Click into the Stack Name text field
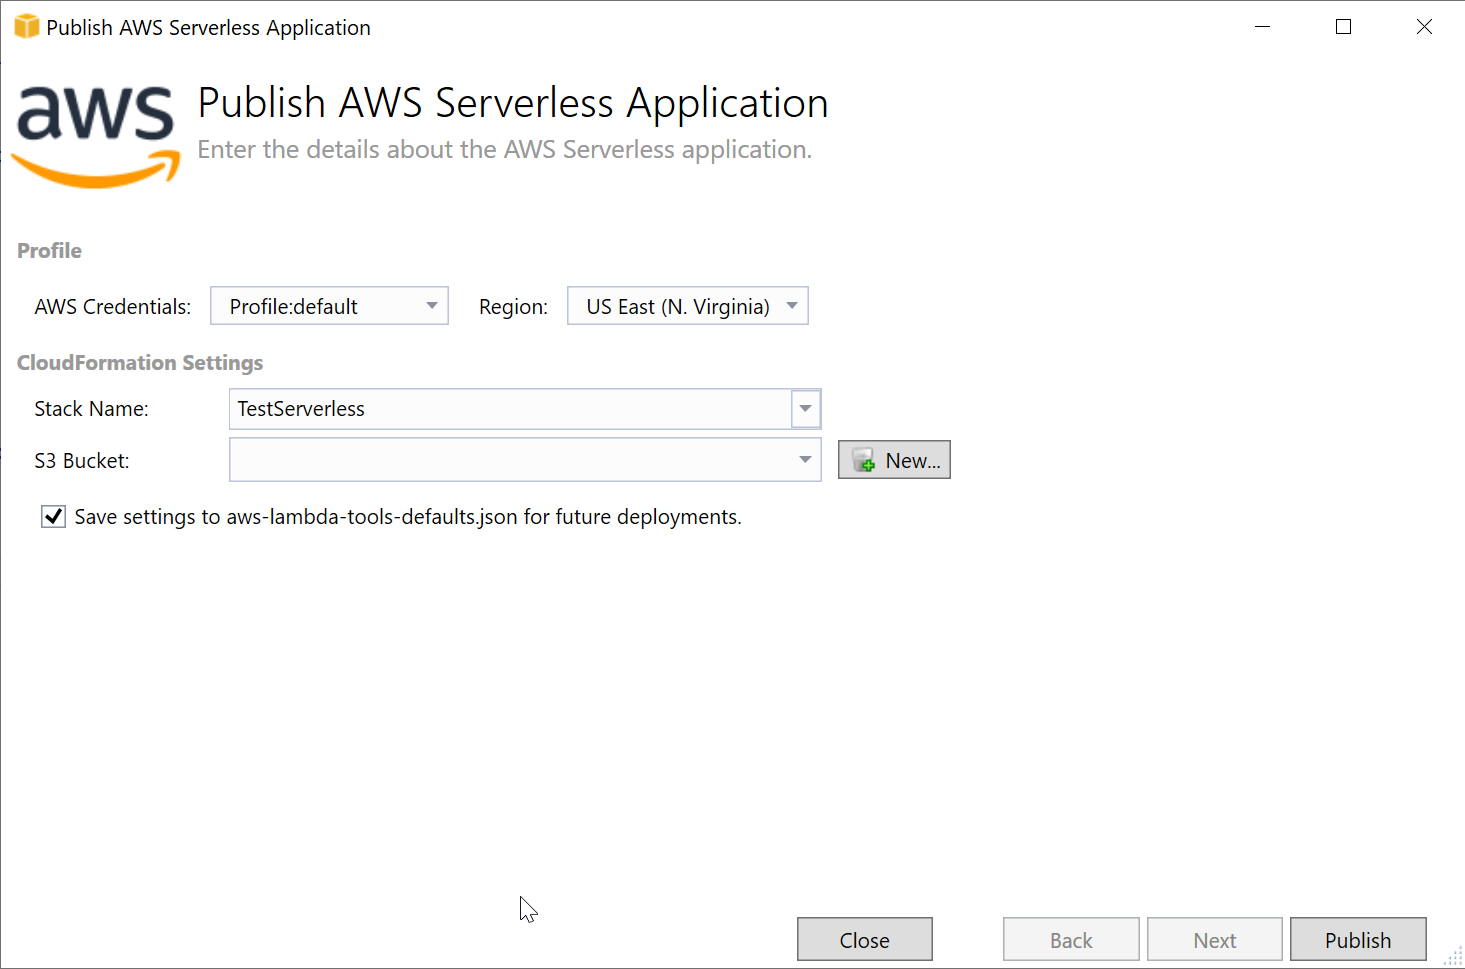 tap(510, 409)
